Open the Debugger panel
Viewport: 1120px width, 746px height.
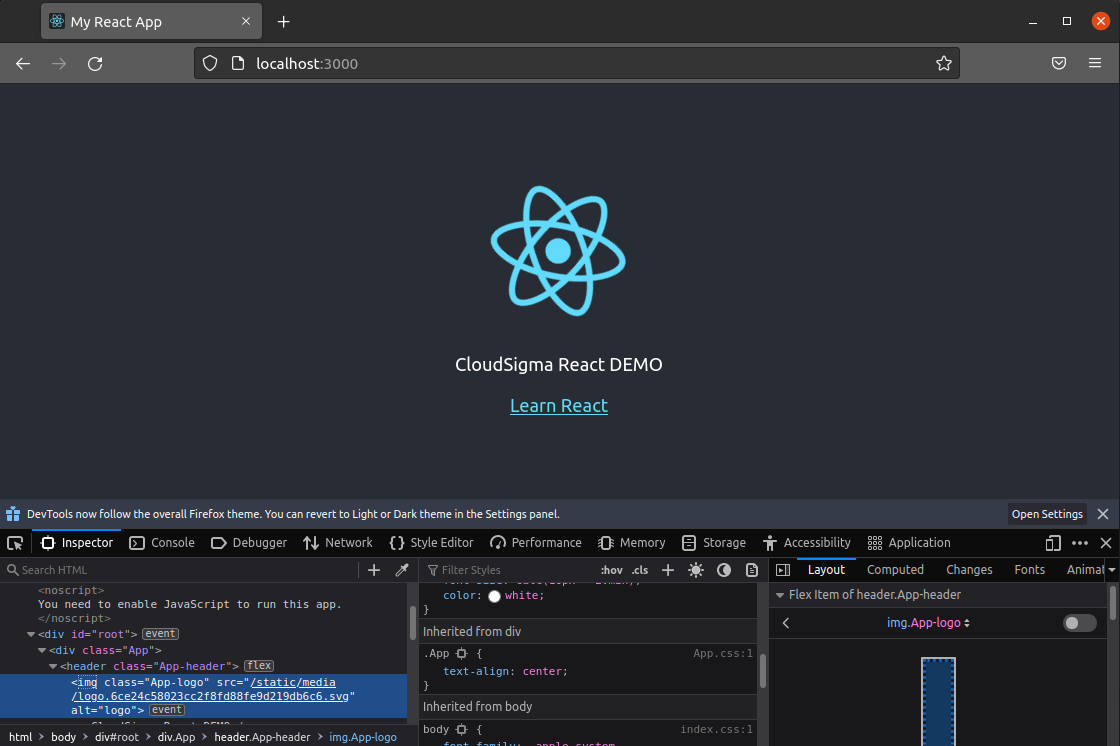point(249,543)
